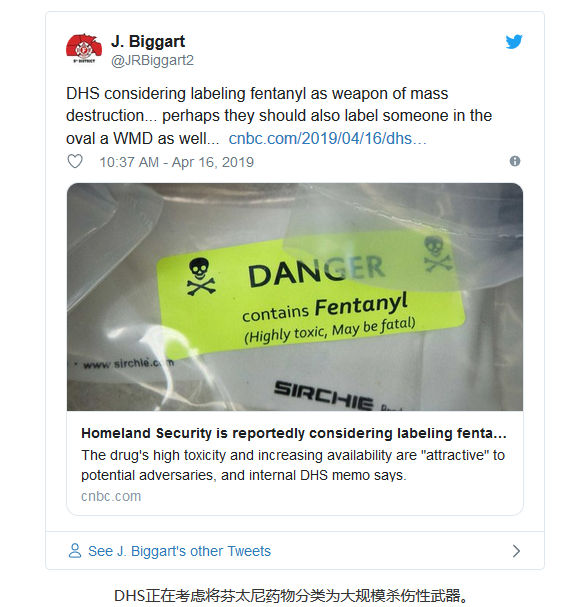Click the 10:37 AM - Apr 16, 2019 timestamp
This screenshot has height=607, width=569.
[177, 162]
